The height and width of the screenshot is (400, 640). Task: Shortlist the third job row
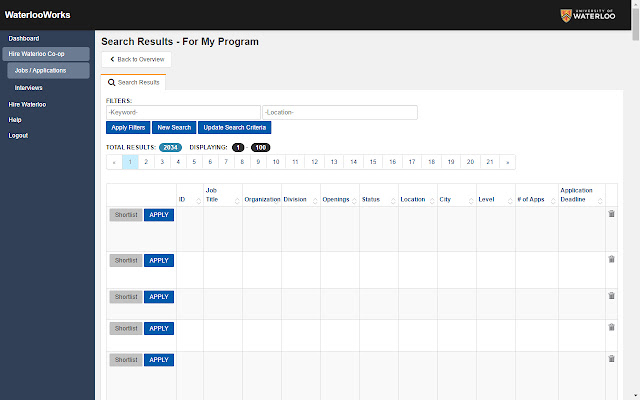(126, 297)
